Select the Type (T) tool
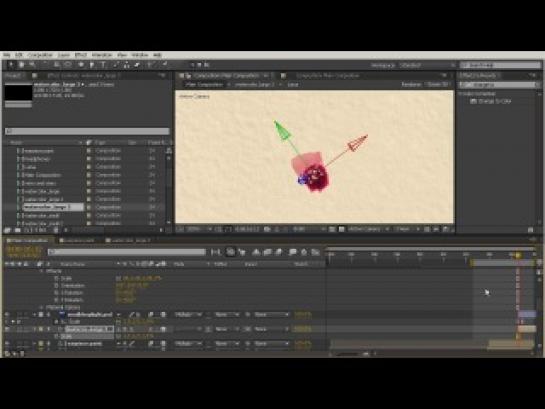 pyautogui.click(x=103, y=65)
